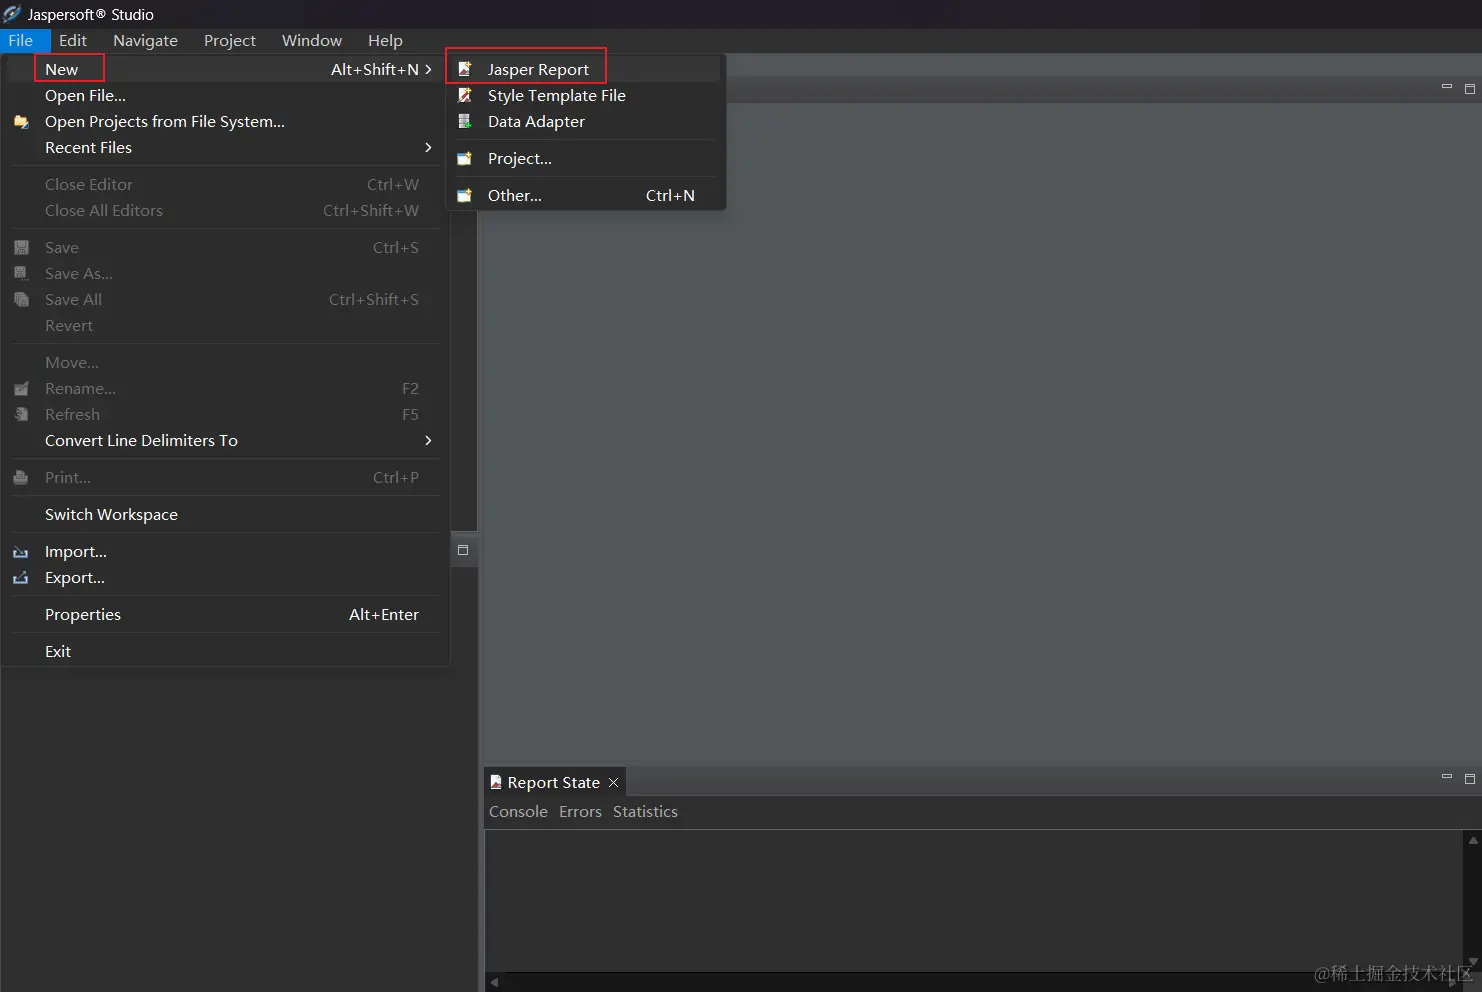Click the restore button on left sash
Image resolution: width=1482 pixels, height=992 pixels.
pyautogui.click(x=463, y=550)
